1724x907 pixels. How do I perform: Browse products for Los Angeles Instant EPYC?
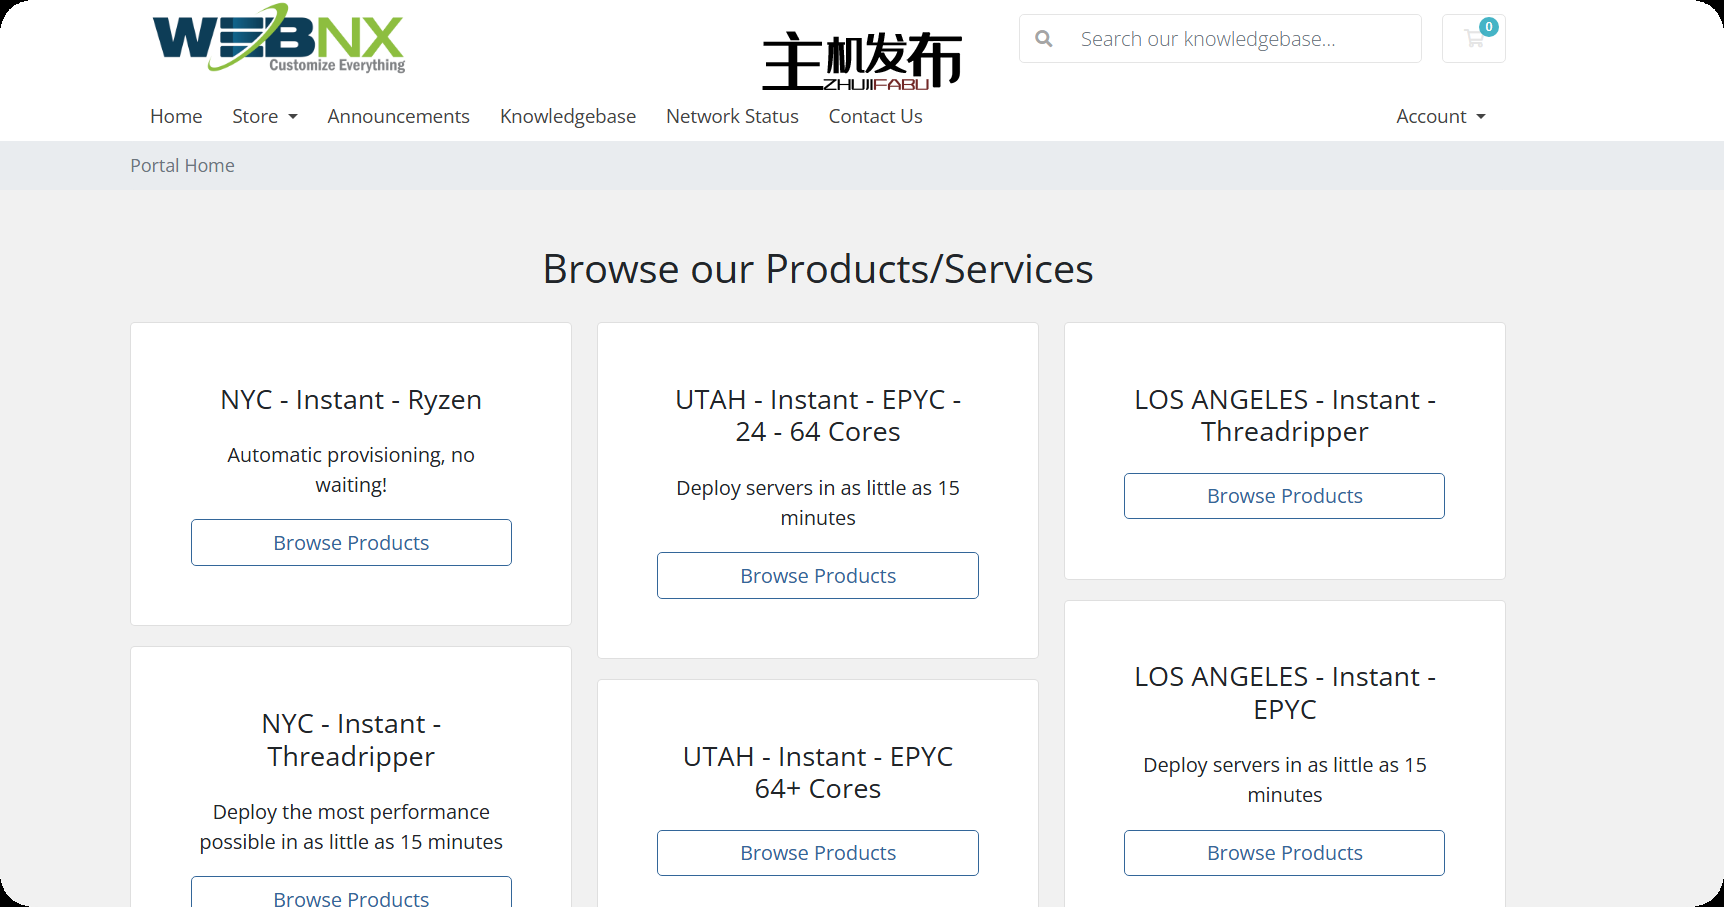1284,853
